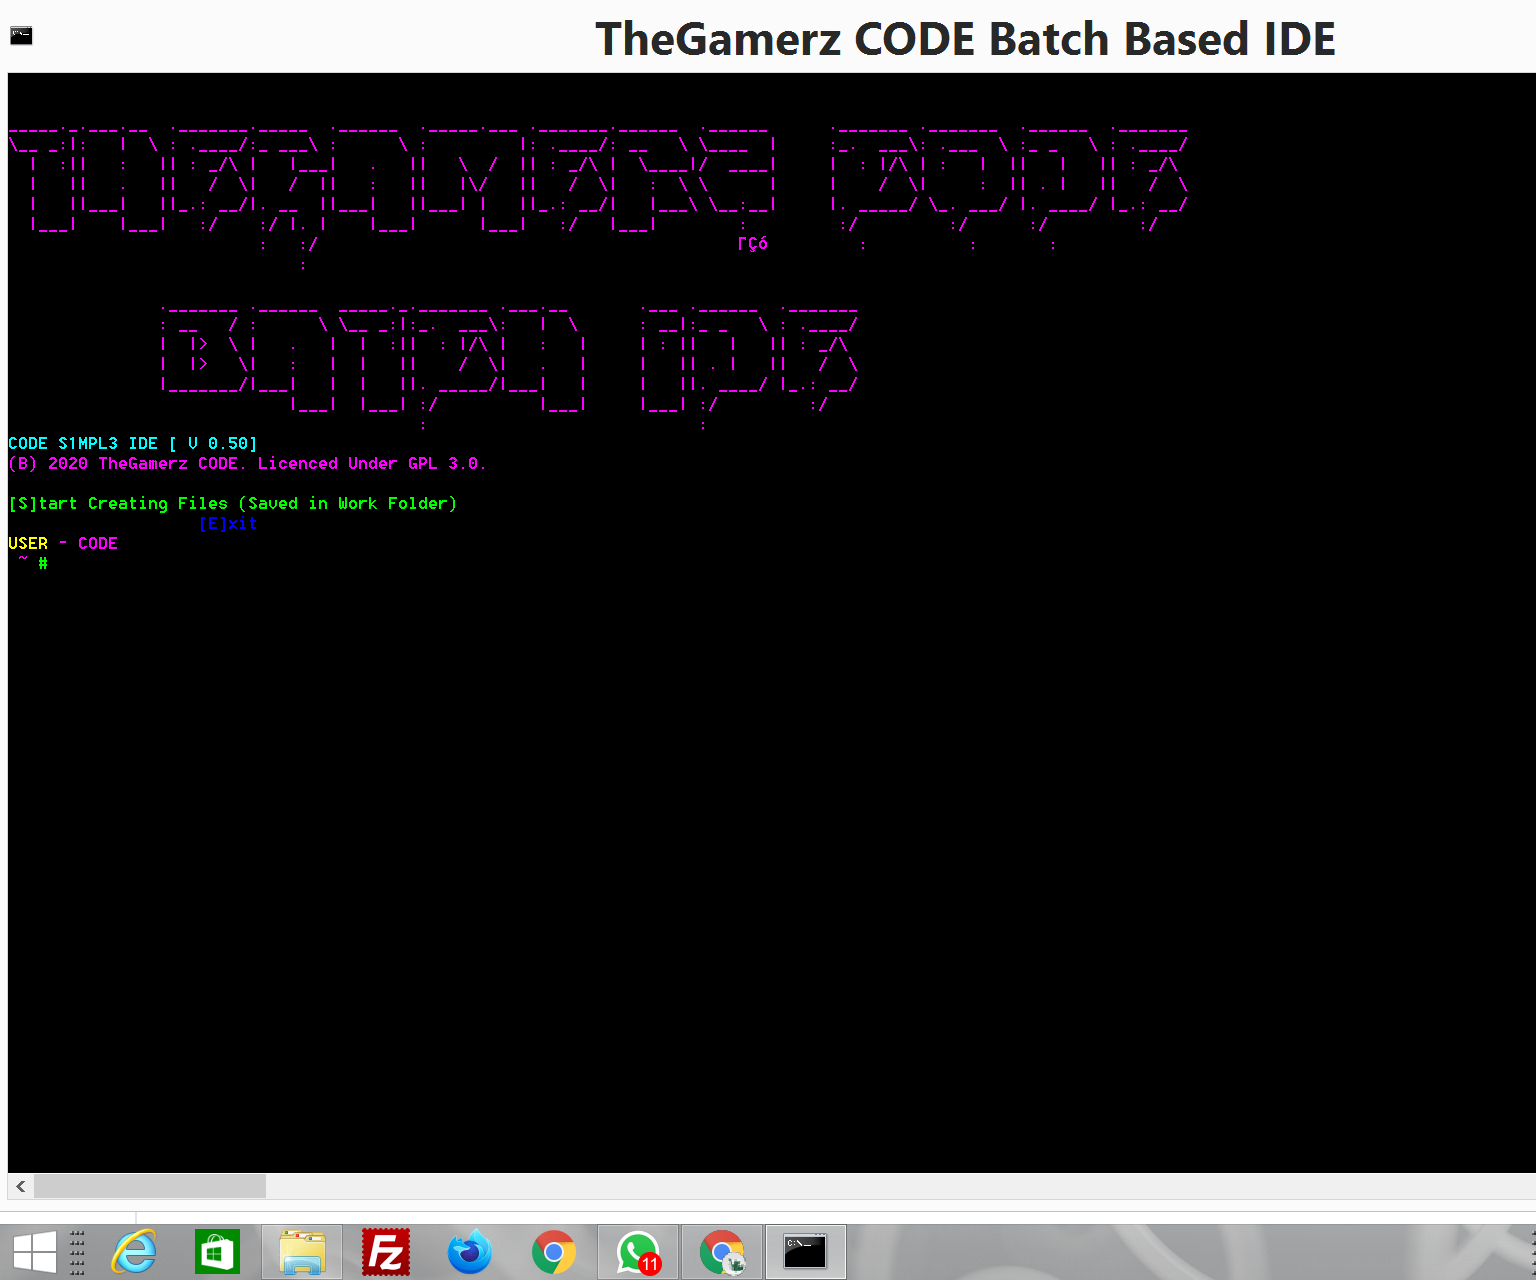Launch the FileZilla FTP client
Image resolution: width=1536 pixels, height=1280 pixels.
[x=385, y=1251]
